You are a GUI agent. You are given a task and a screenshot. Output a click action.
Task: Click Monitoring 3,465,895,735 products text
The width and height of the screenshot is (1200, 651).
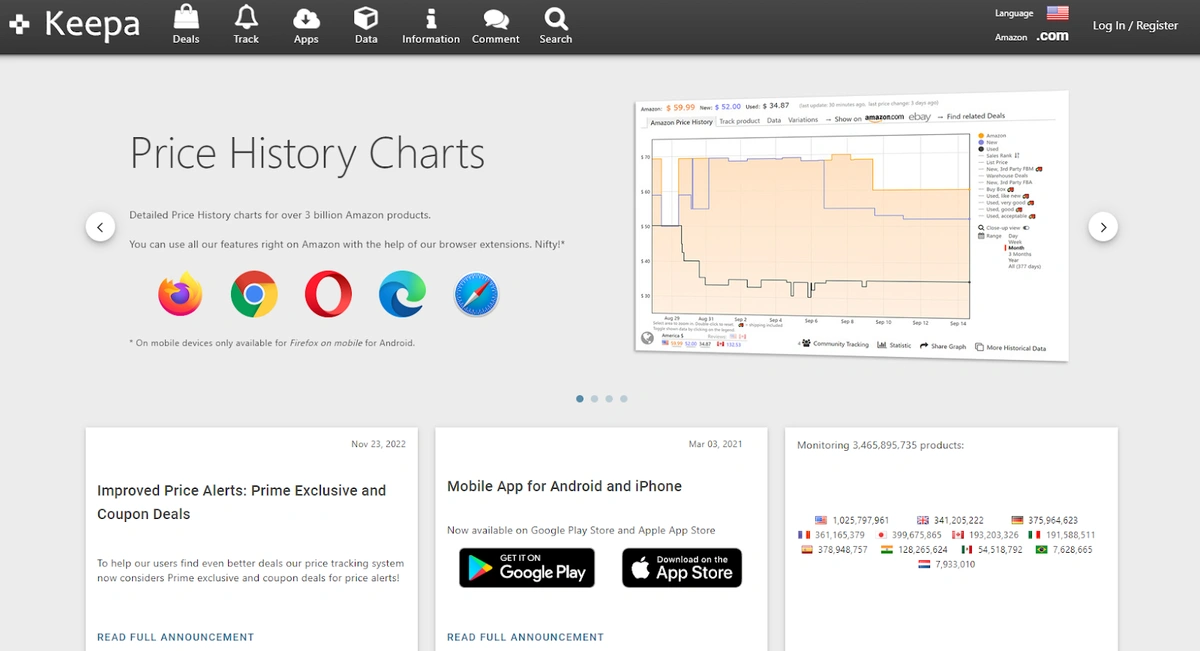[x=880, y=445]
